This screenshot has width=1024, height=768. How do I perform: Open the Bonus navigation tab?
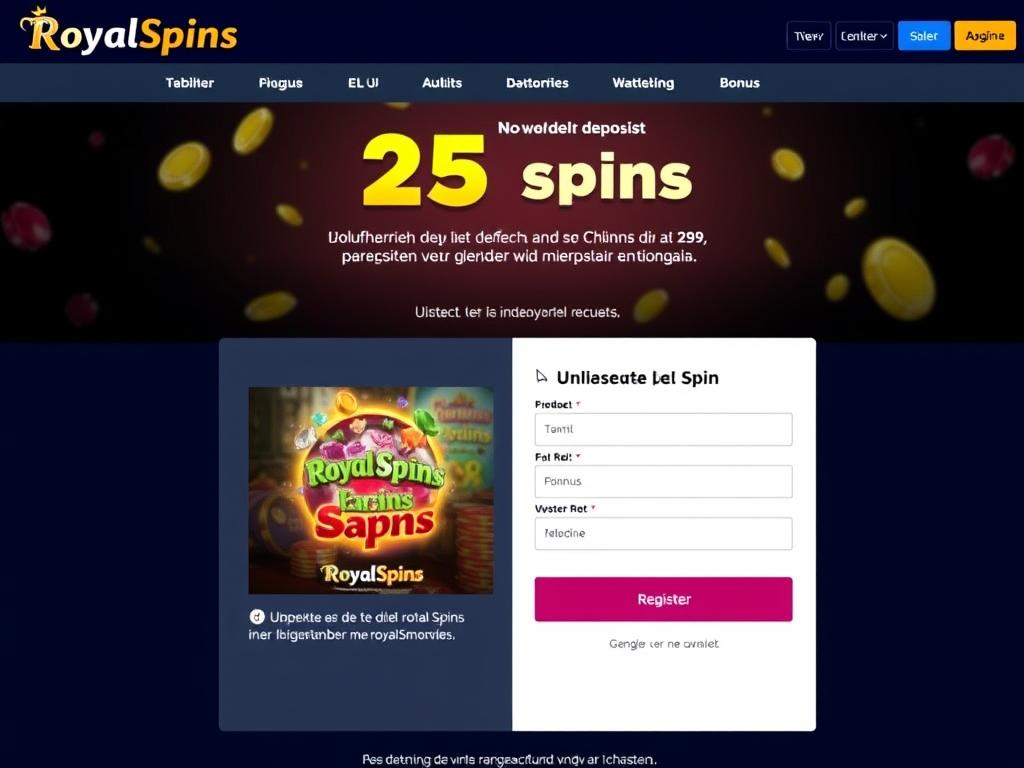739,83
